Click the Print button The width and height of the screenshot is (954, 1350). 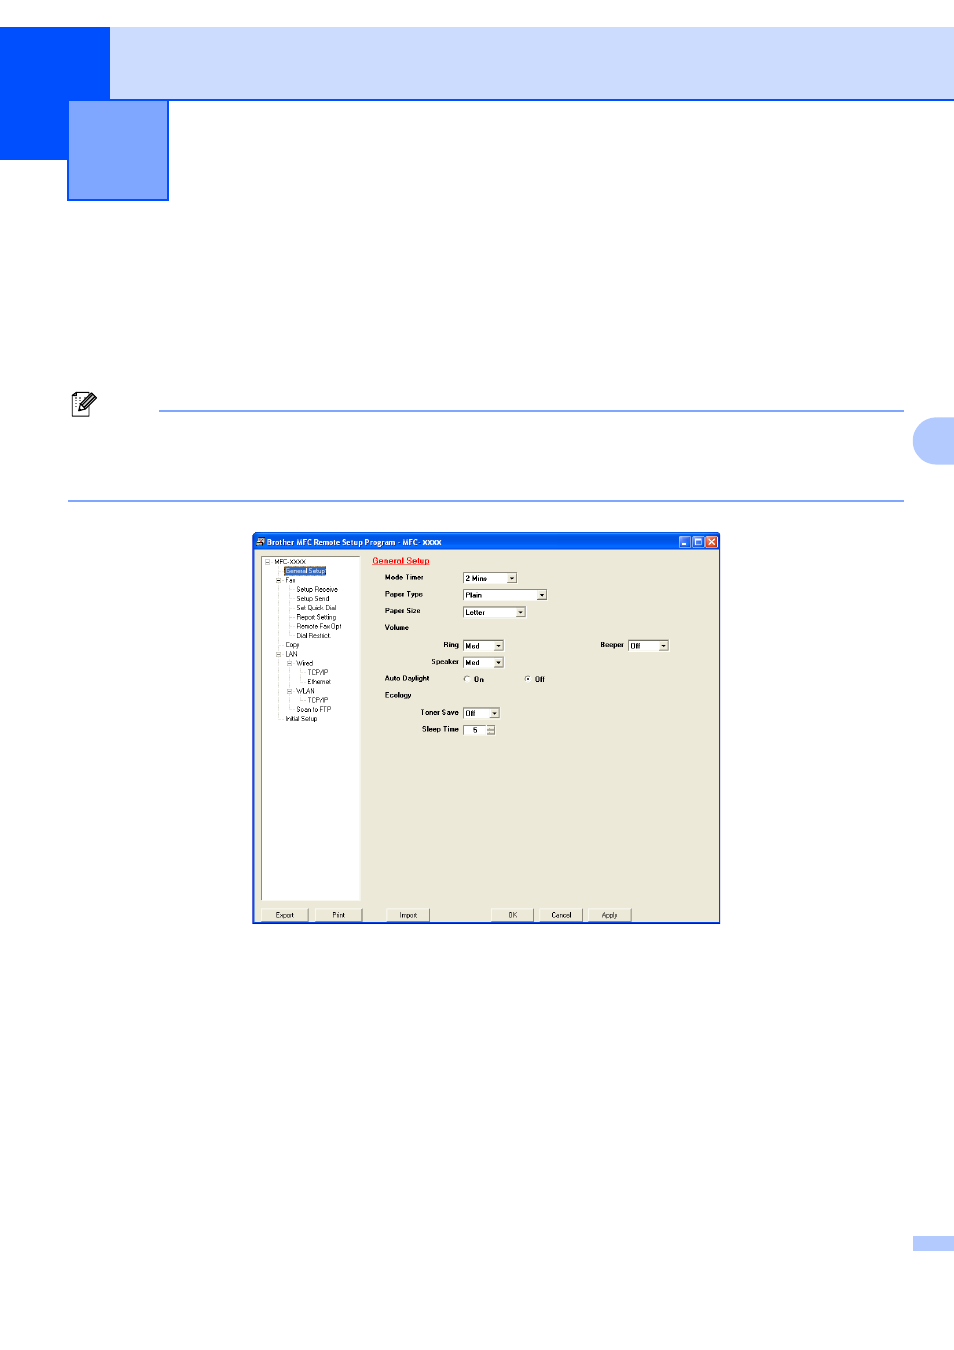click(339, 915)
